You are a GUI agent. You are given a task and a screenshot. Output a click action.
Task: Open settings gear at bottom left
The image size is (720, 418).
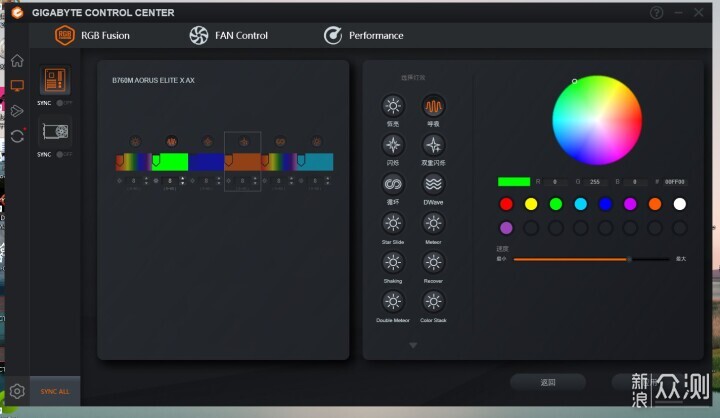click(x=17, y=391)
